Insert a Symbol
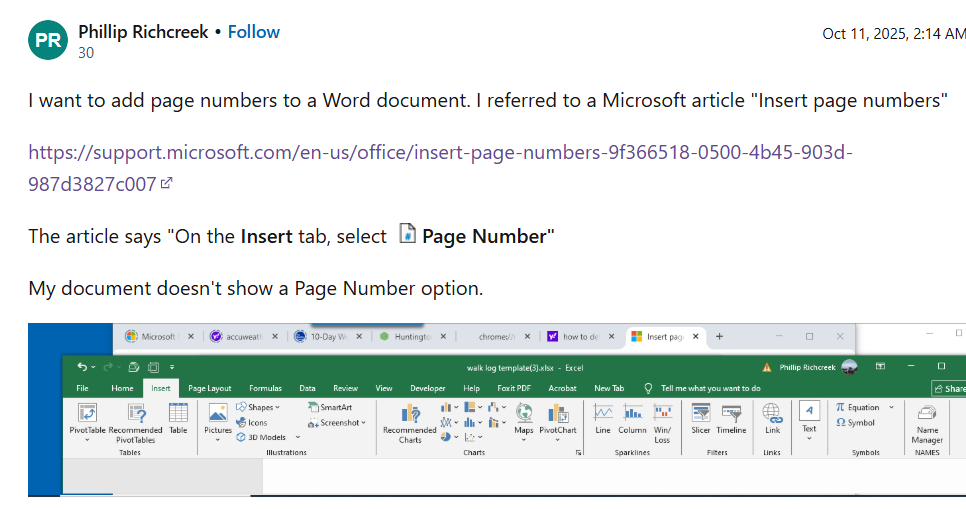966x509 pixels. (x=855, y=423)
